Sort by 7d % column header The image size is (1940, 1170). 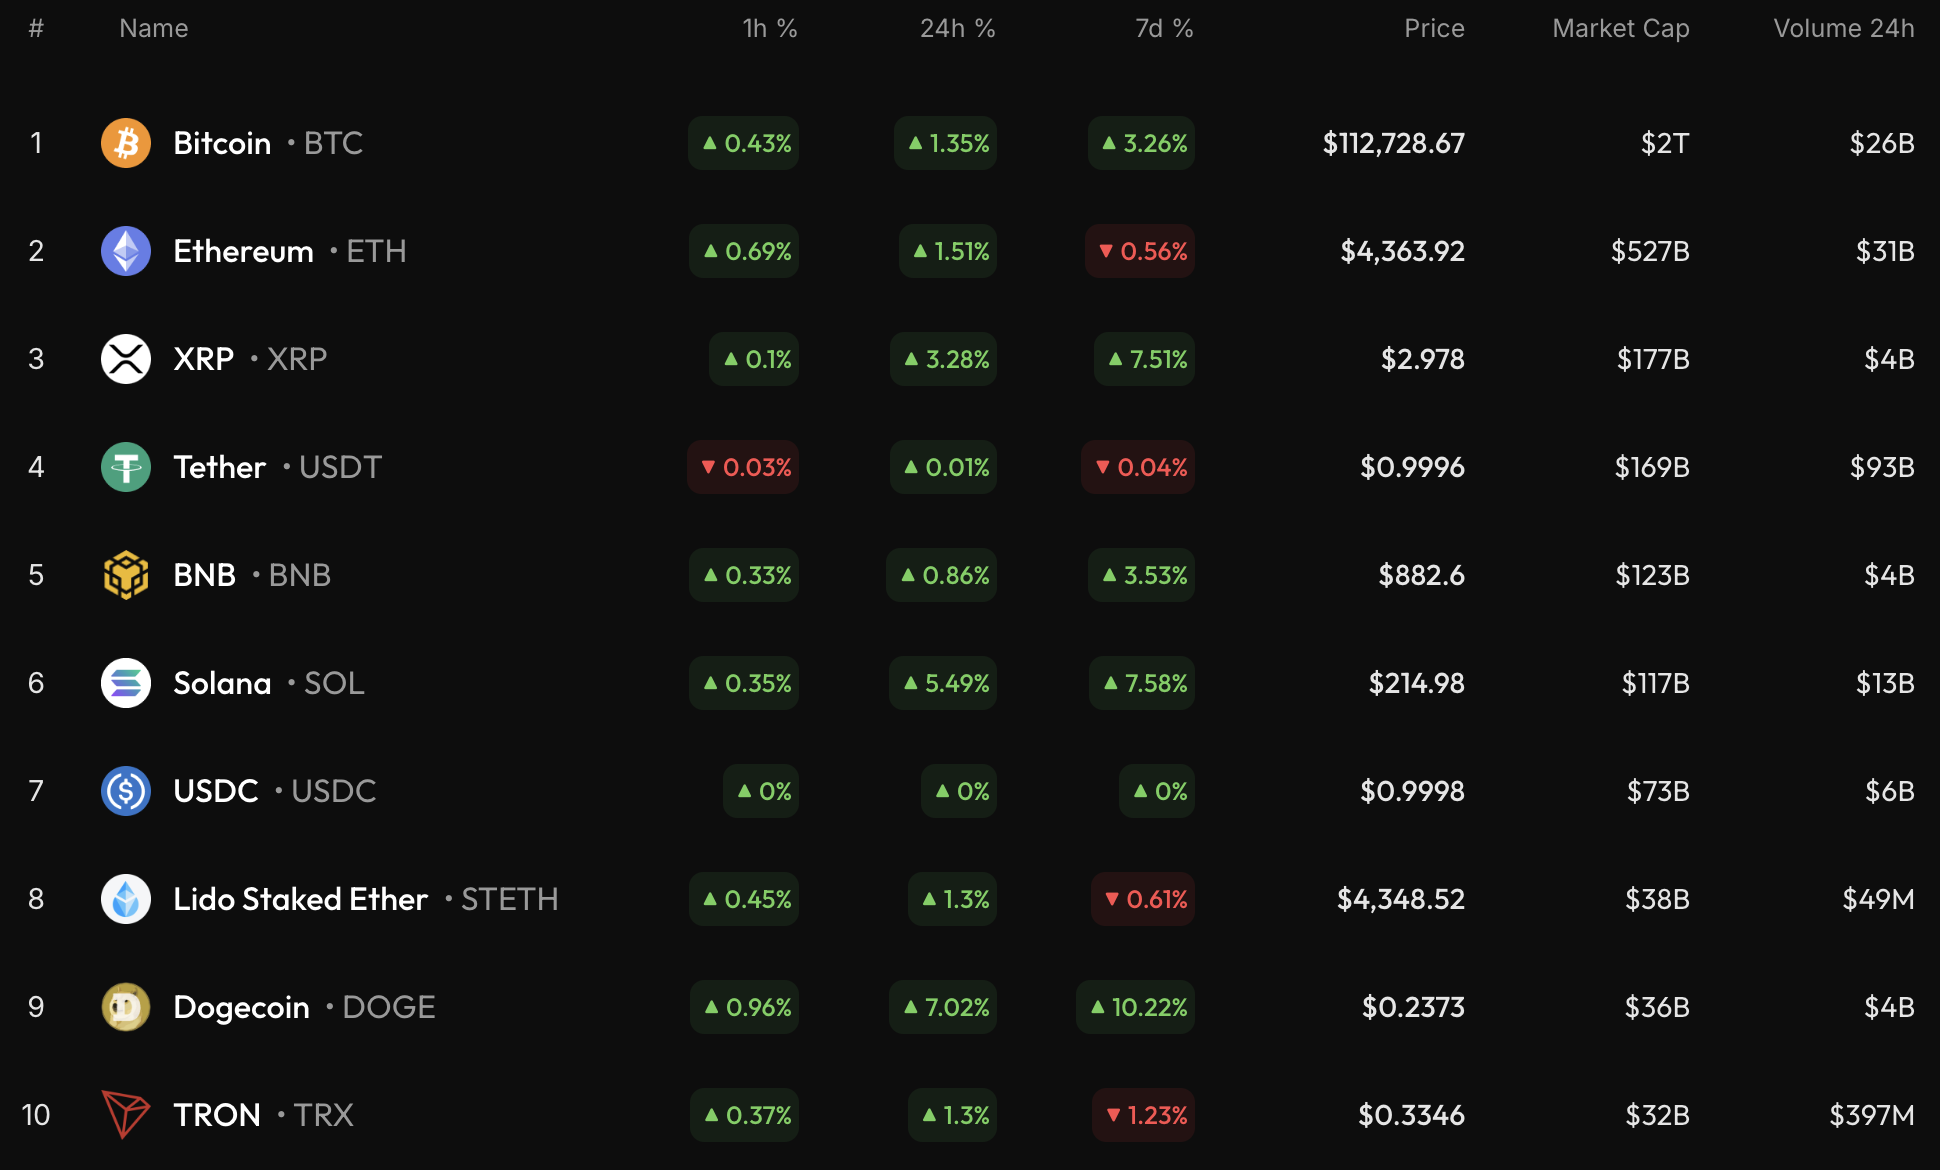1163,28
